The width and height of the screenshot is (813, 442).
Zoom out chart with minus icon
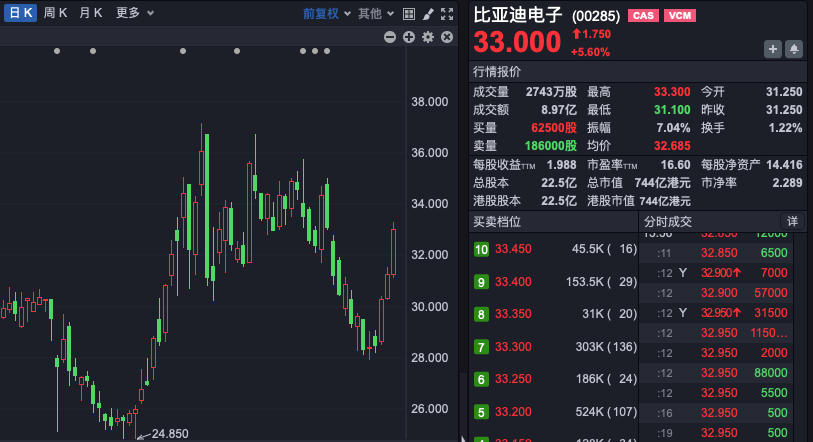click(391, 37)
